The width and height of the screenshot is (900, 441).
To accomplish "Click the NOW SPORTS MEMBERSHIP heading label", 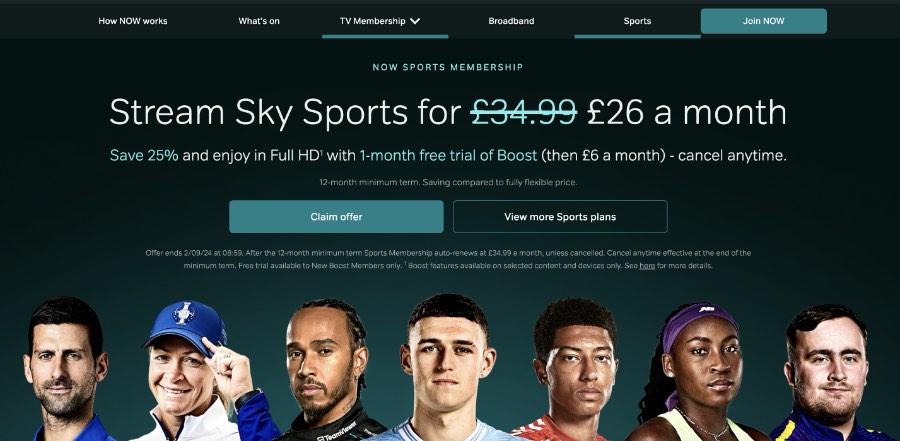I will pyautogui.click(x=448, y=67).
